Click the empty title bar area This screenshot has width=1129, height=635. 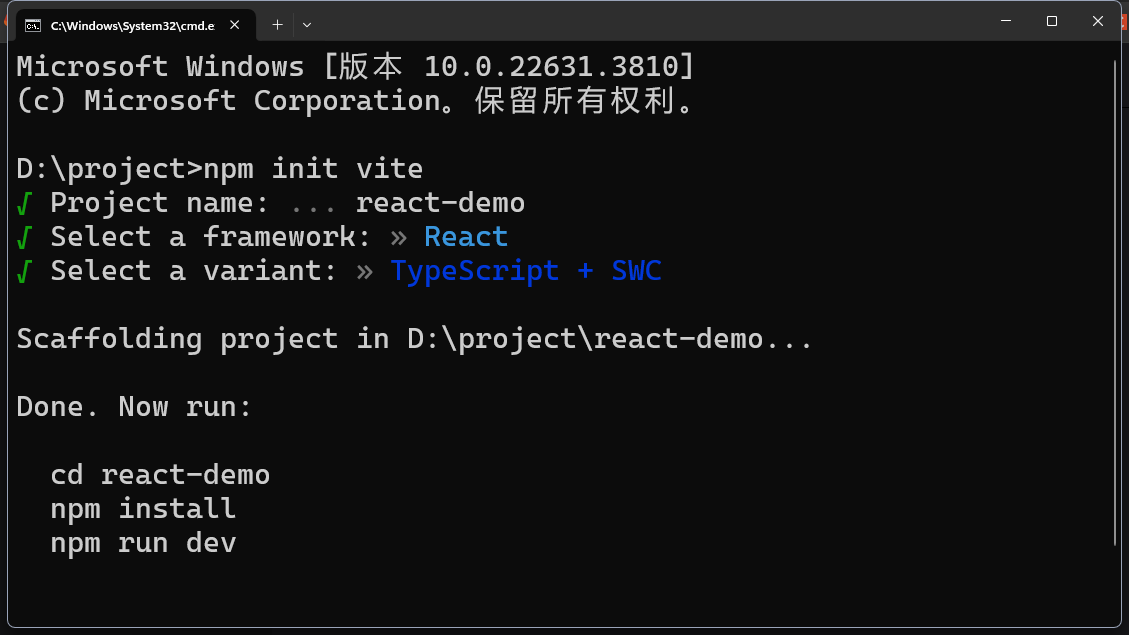click(x=650, y=21)
